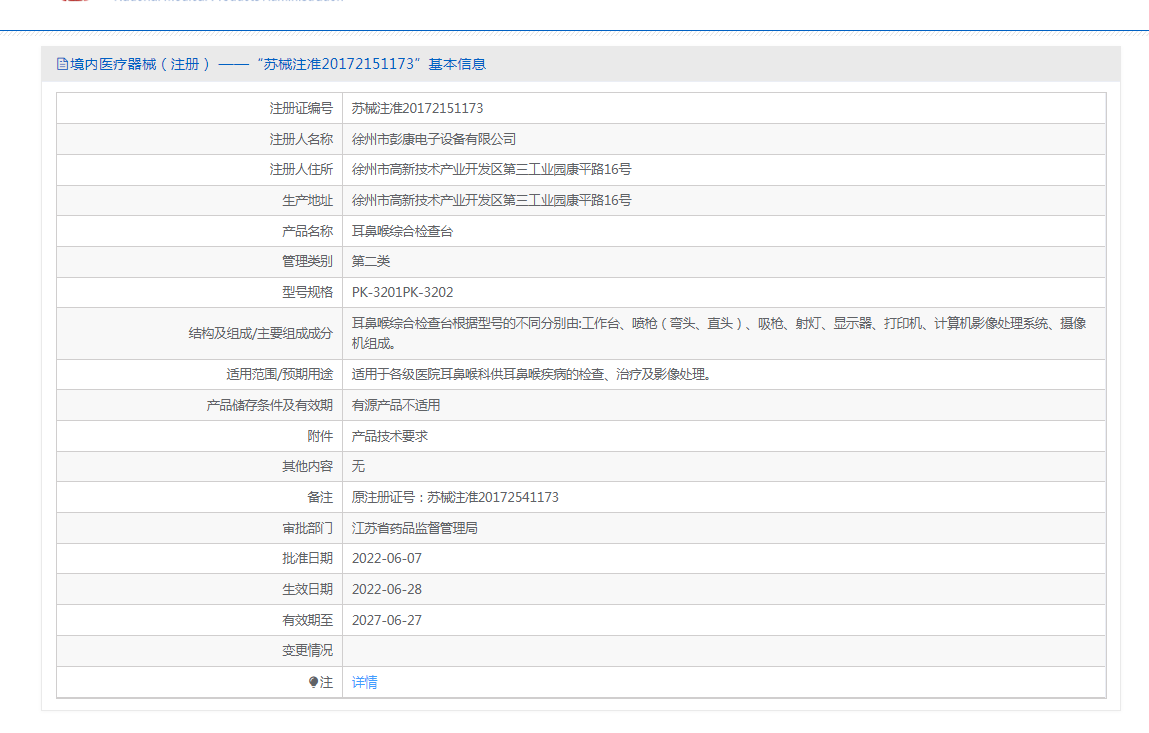Open the 详情 details link
Screen dimensions: 1149x733
(364, 682)
